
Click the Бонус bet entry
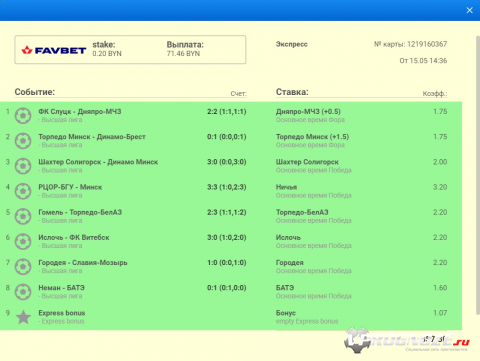[x=286, y=313]
